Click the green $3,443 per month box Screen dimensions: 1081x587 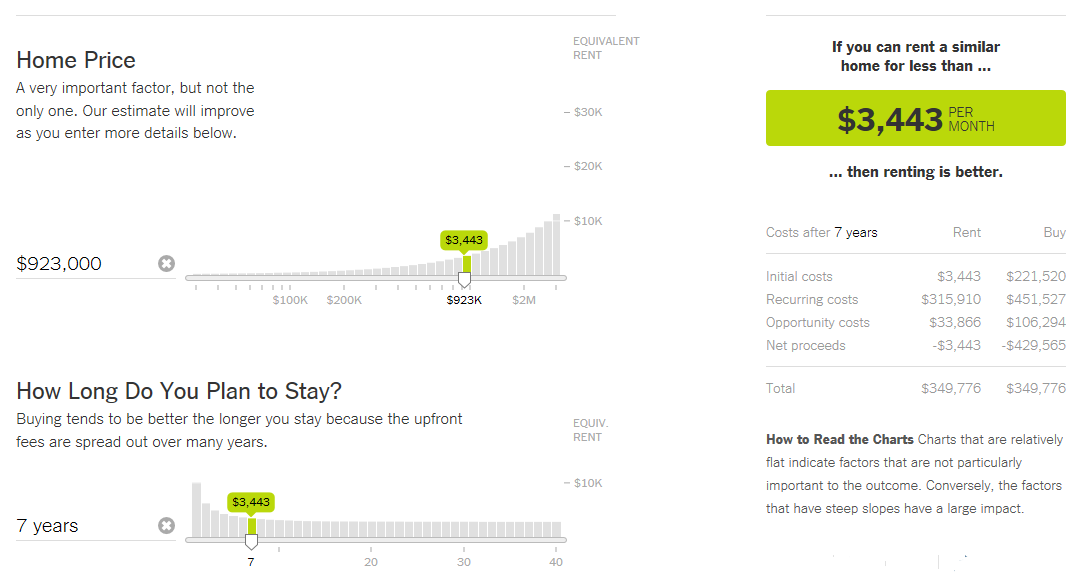[x=916, y=118]
